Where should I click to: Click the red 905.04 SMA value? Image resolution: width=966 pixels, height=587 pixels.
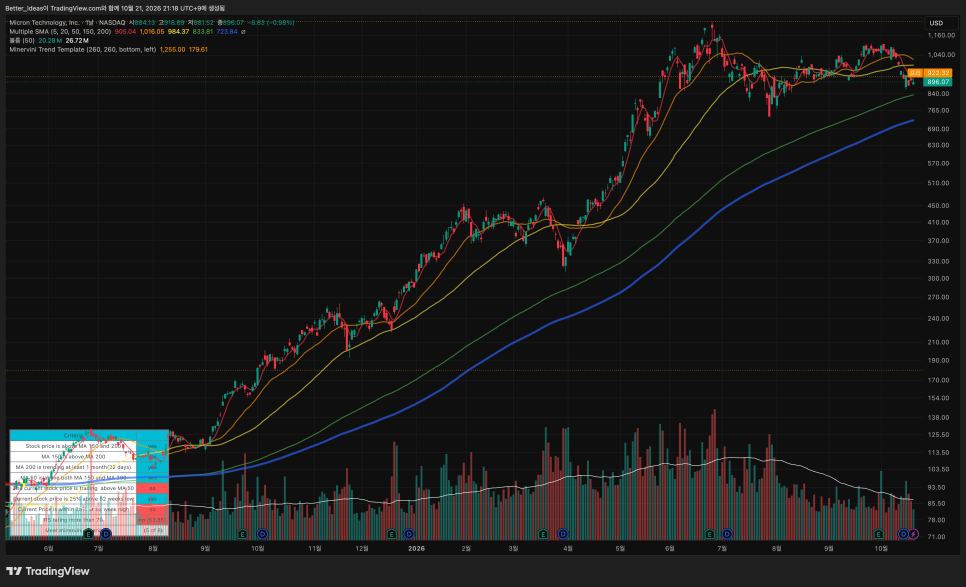[x=125, y=31]
